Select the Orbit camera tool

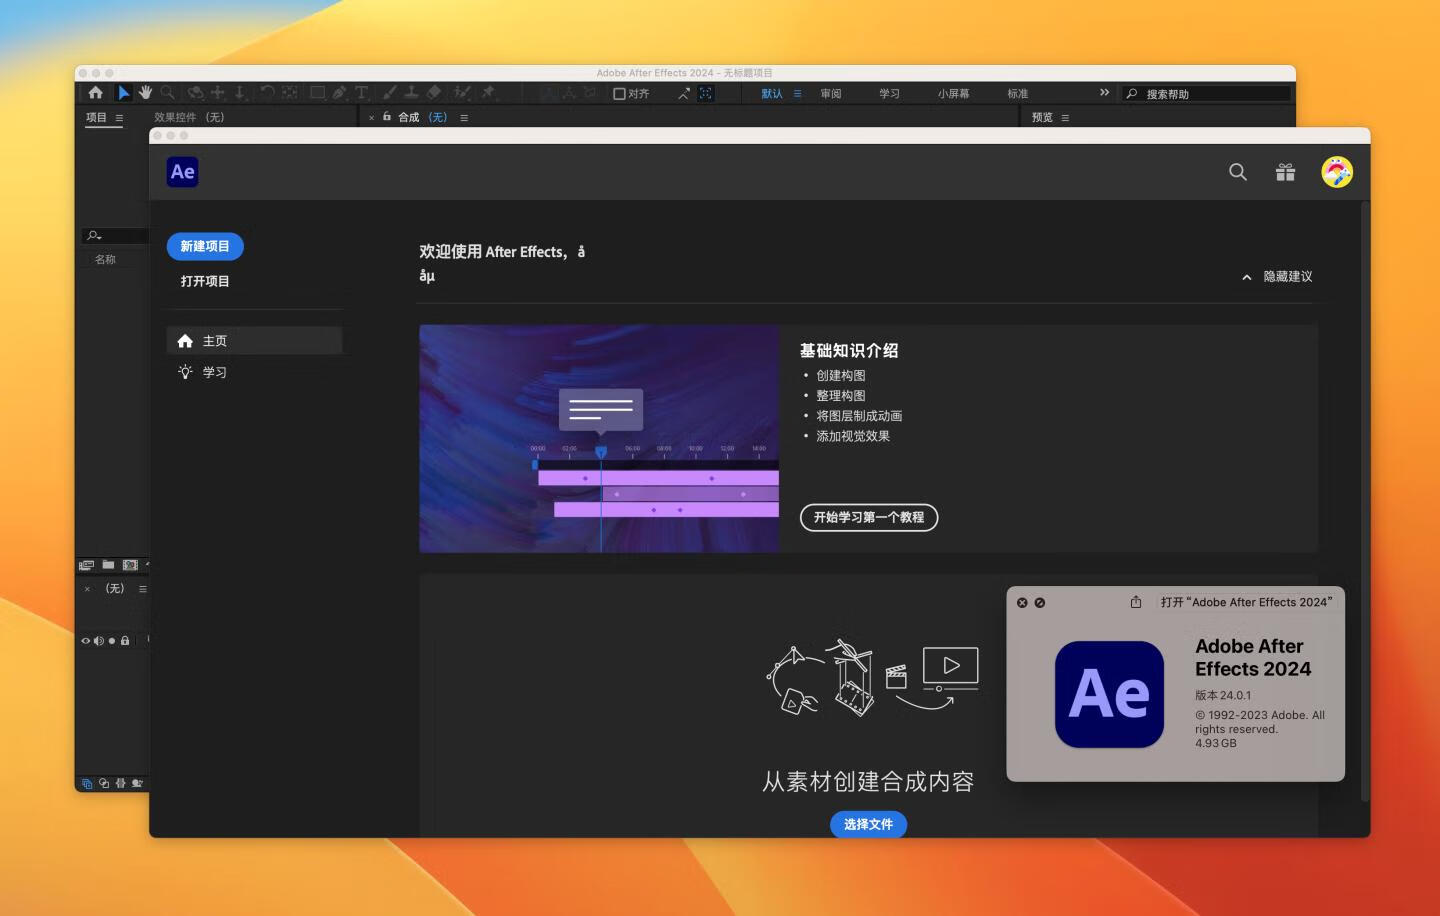(x=196, y=93)
